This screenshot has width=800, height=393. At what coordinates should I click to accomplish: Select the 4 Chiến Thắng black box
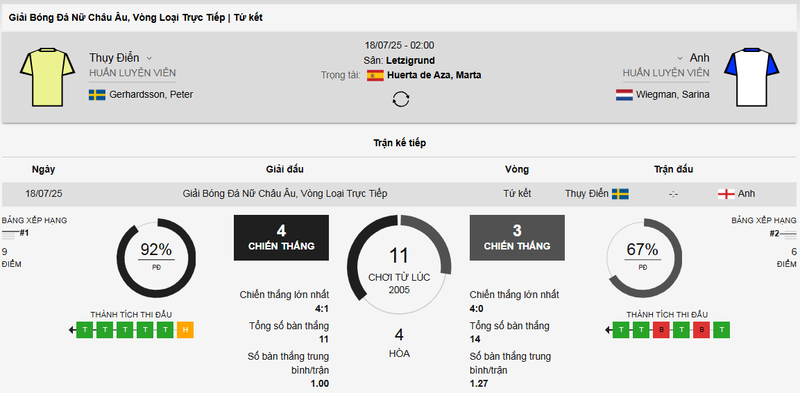281,238
